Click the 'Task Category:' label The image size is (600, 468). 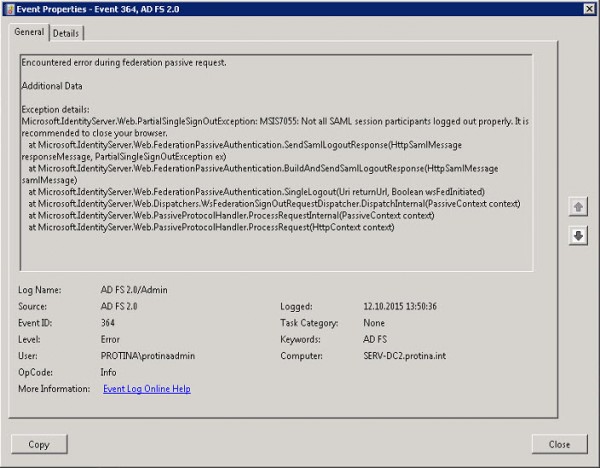click(x=309, y=323)
